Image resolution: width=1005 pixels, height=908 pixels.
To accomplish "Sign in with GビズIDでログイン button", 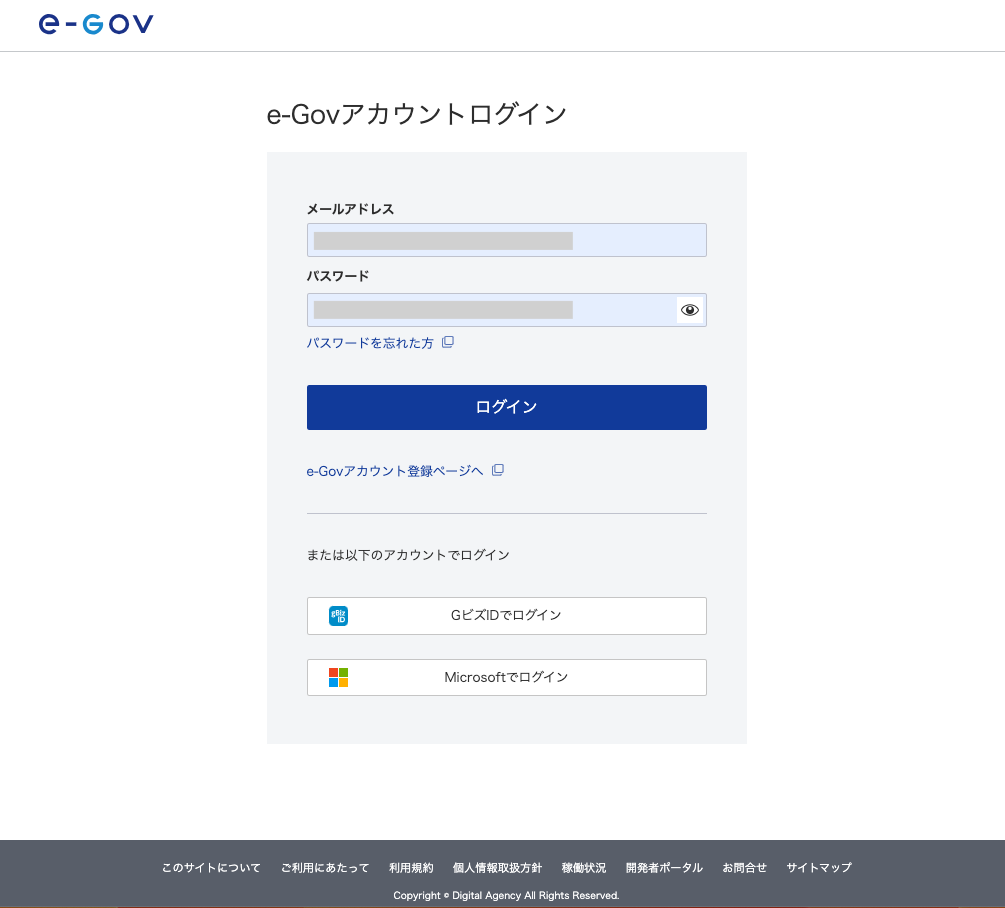I will tap(506, 616).
